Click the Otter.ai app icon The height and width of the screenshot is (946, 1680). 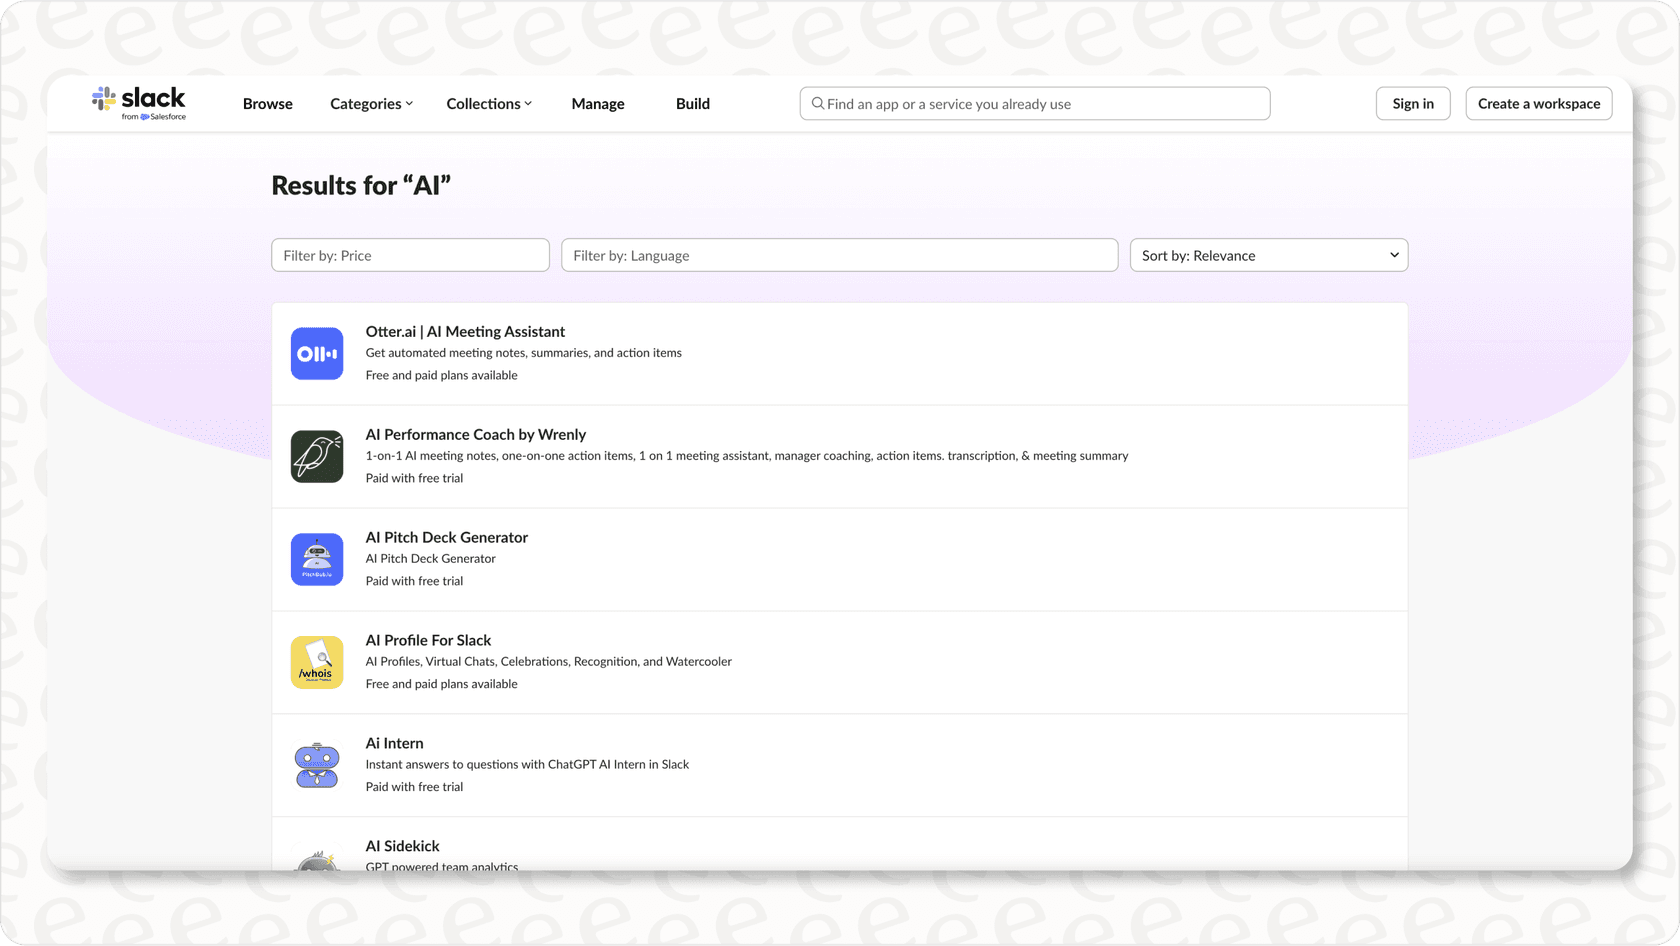(x=316, y=353)
